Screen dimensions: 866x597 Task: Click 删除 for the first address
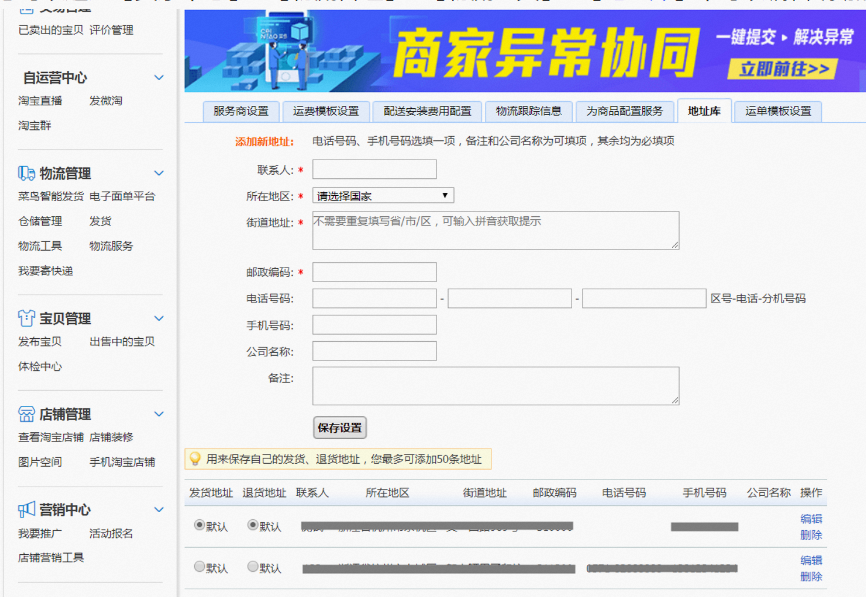[811, 535]
